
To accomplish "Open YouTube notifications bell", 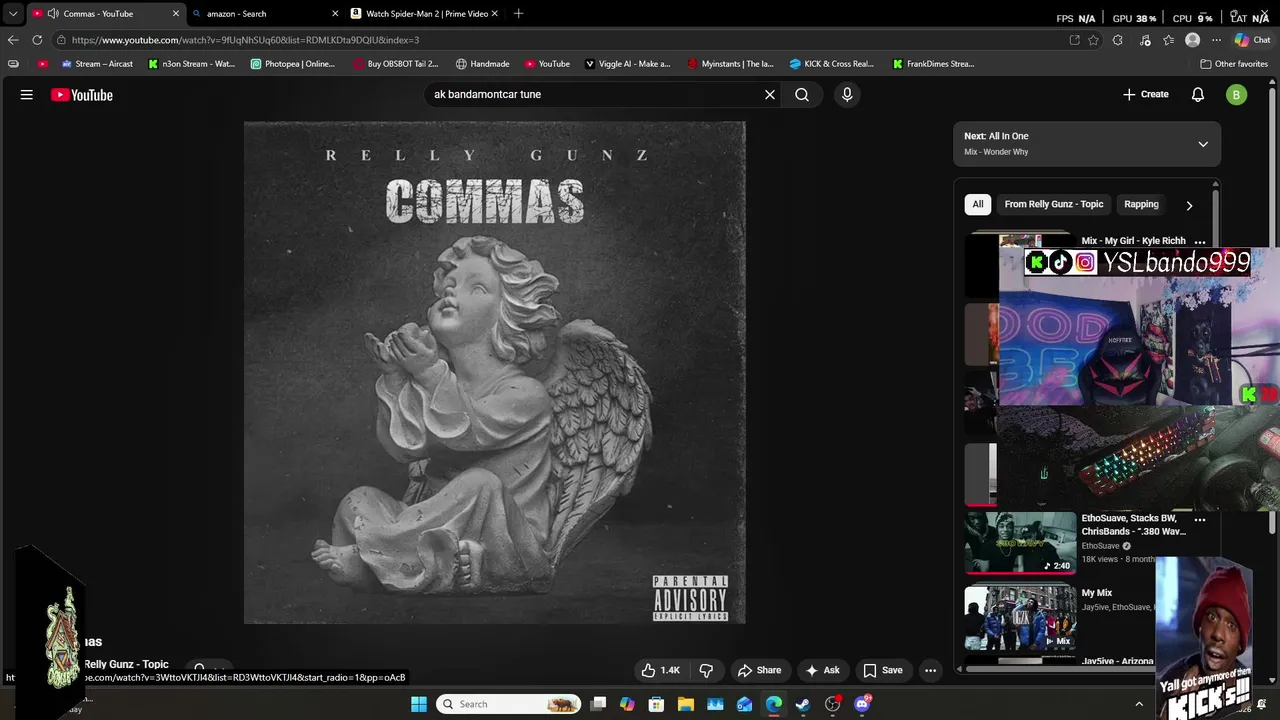I will pyautogui.click(x=1198, y=95).
